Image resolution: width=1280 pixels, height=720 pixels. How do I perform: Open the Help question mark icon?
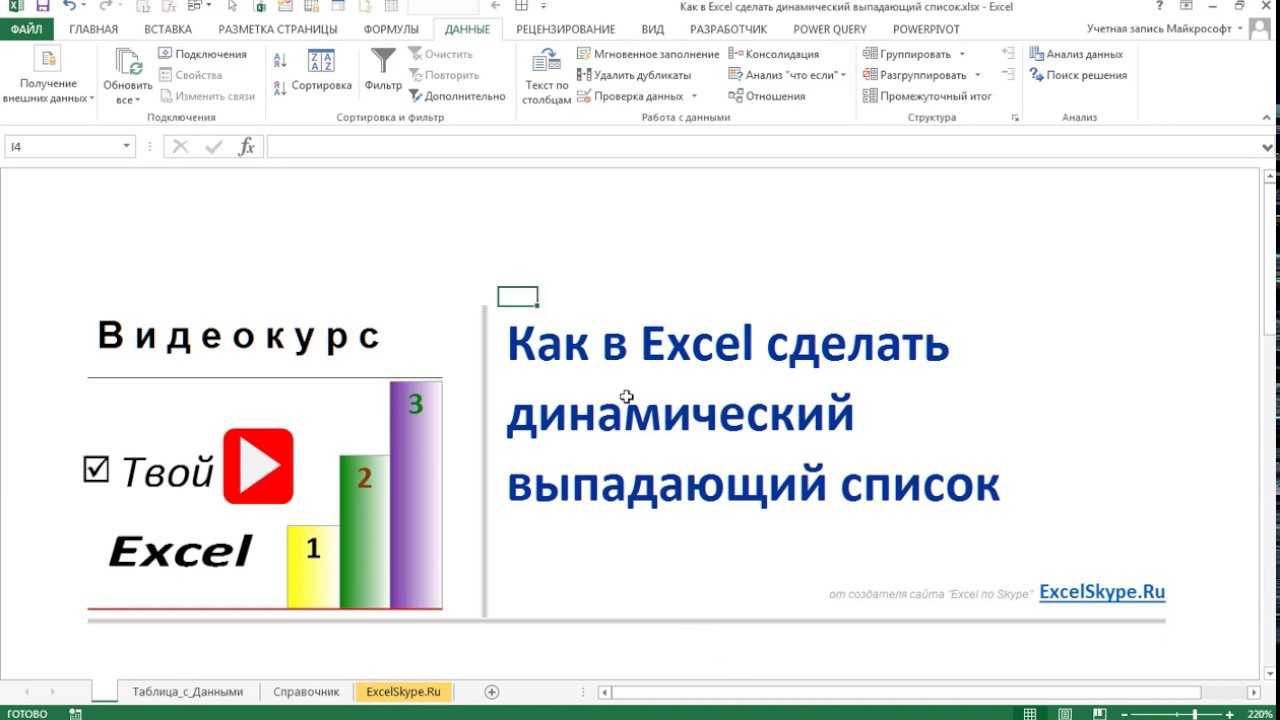point(1159,6)
